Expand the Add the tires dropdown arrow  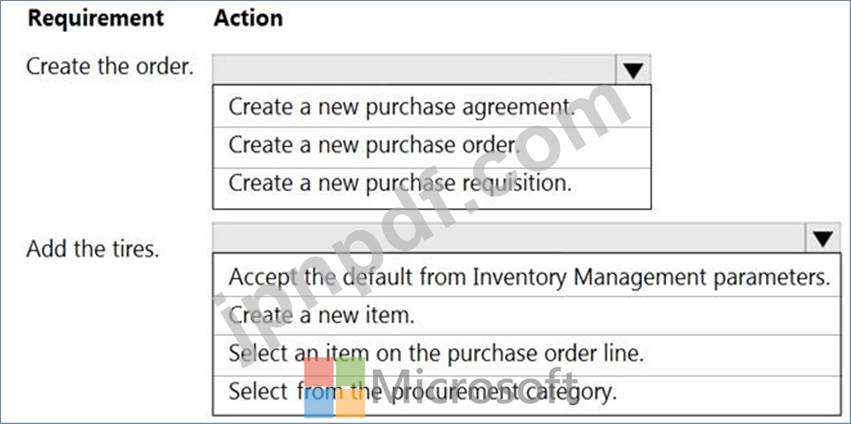(822, 239)
